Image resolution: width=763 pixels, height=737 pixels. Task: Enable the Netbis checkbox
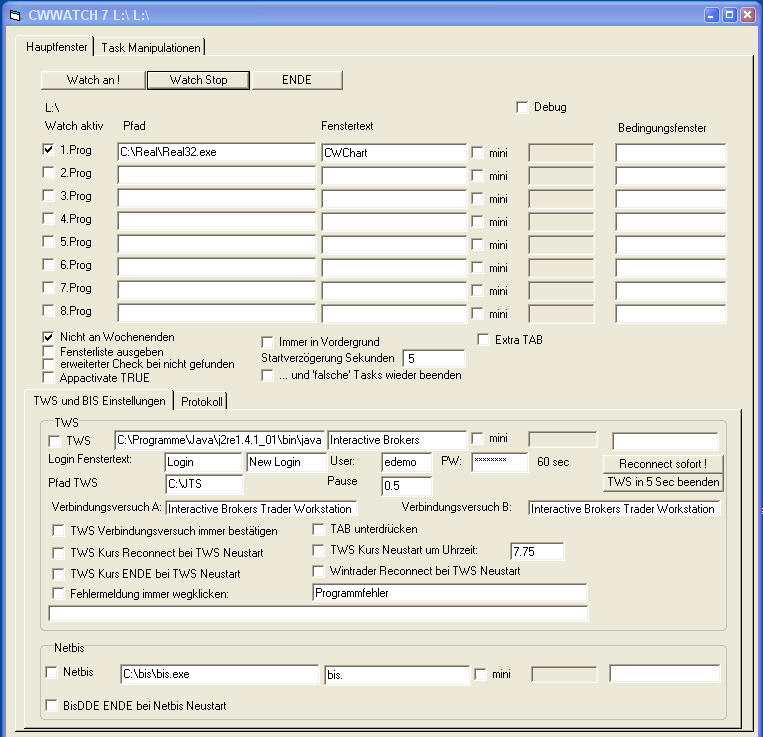coord(52,672)
